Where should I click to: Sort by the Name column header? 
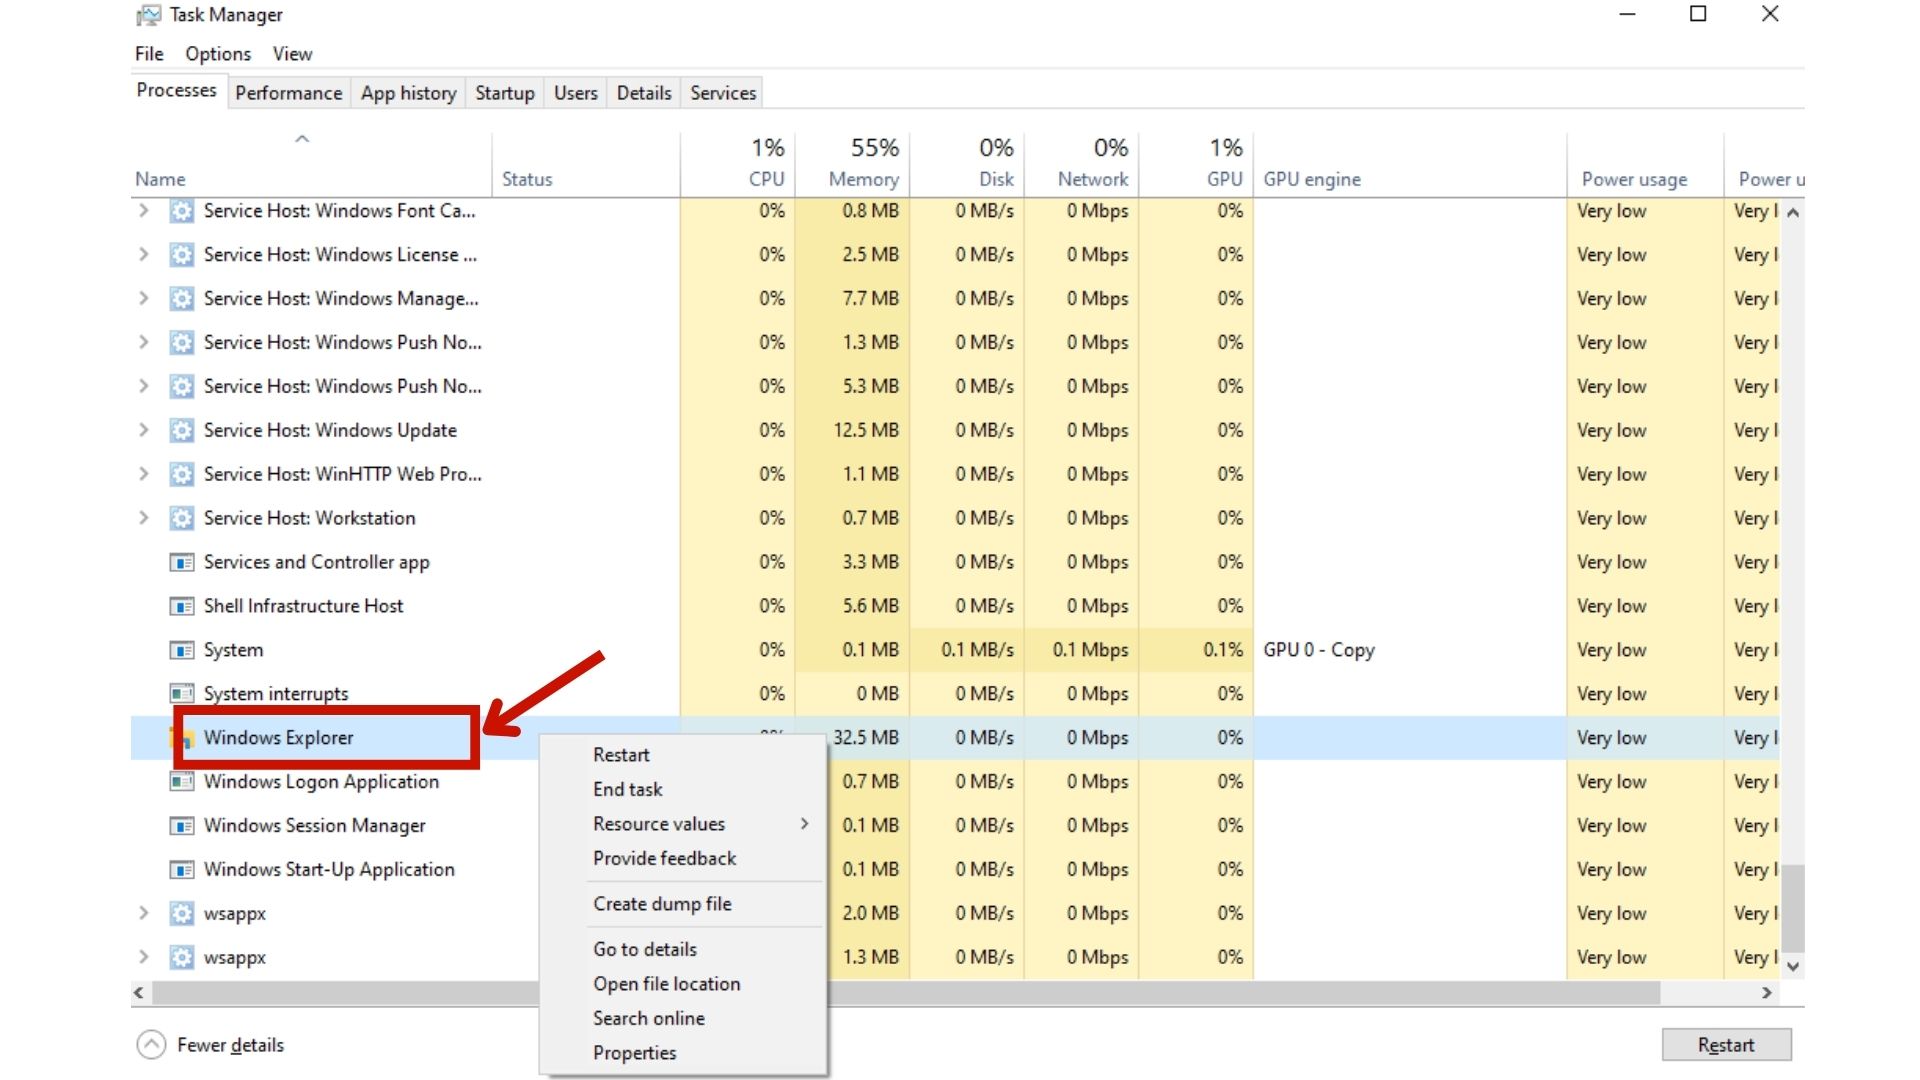tap(311, 165)
